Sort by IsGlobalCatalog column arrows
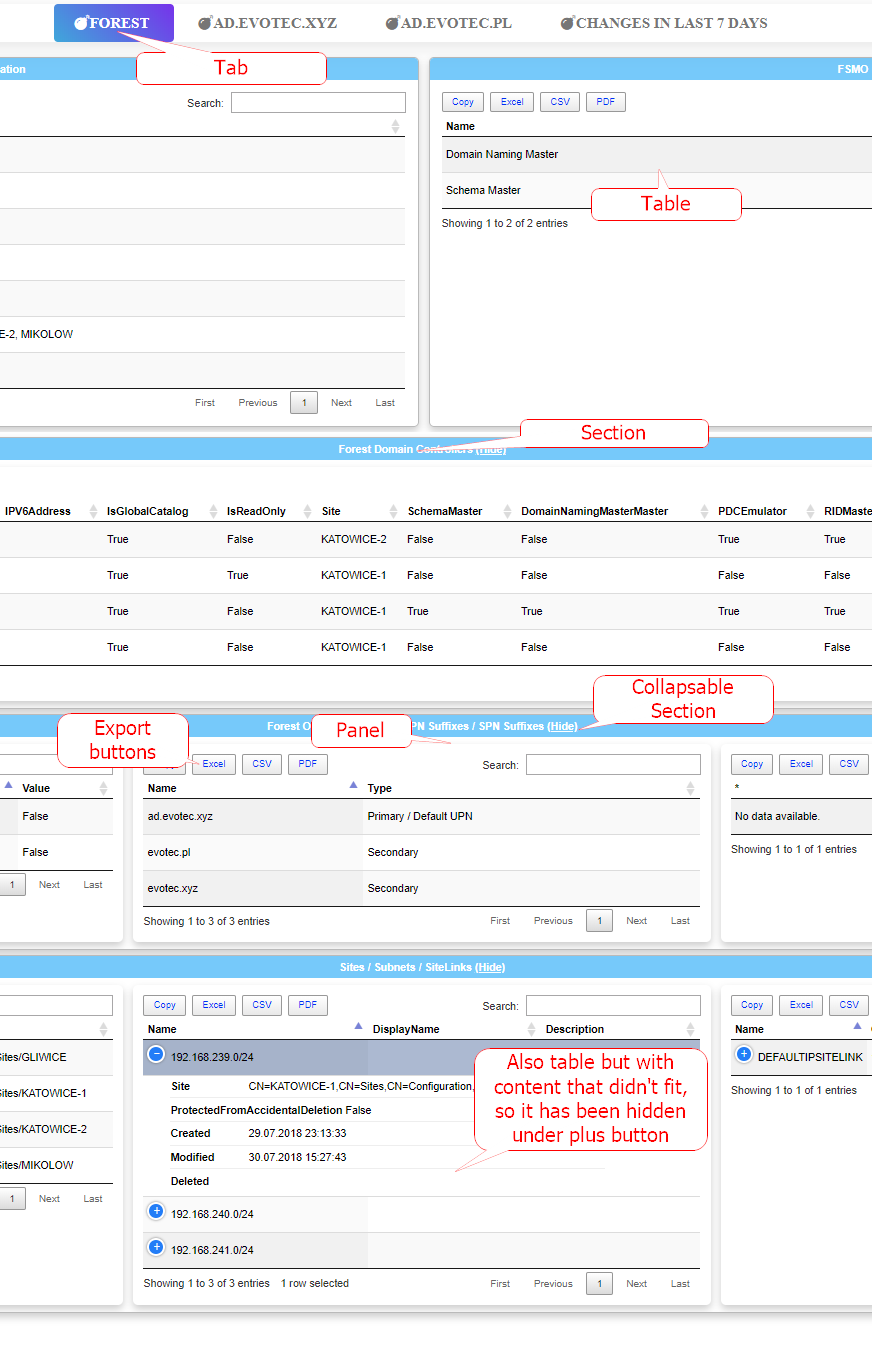 [213, 512]
